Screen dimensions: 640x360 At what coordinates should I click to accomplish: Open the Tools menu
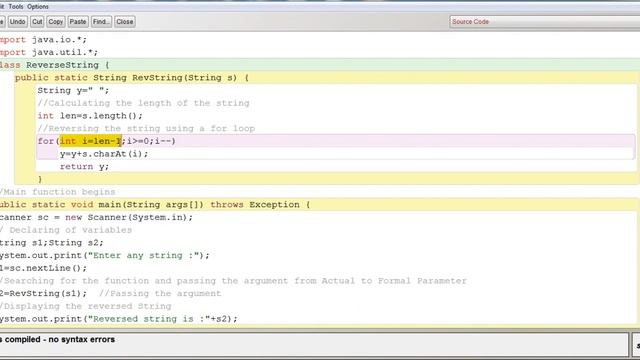click(16, 7)
